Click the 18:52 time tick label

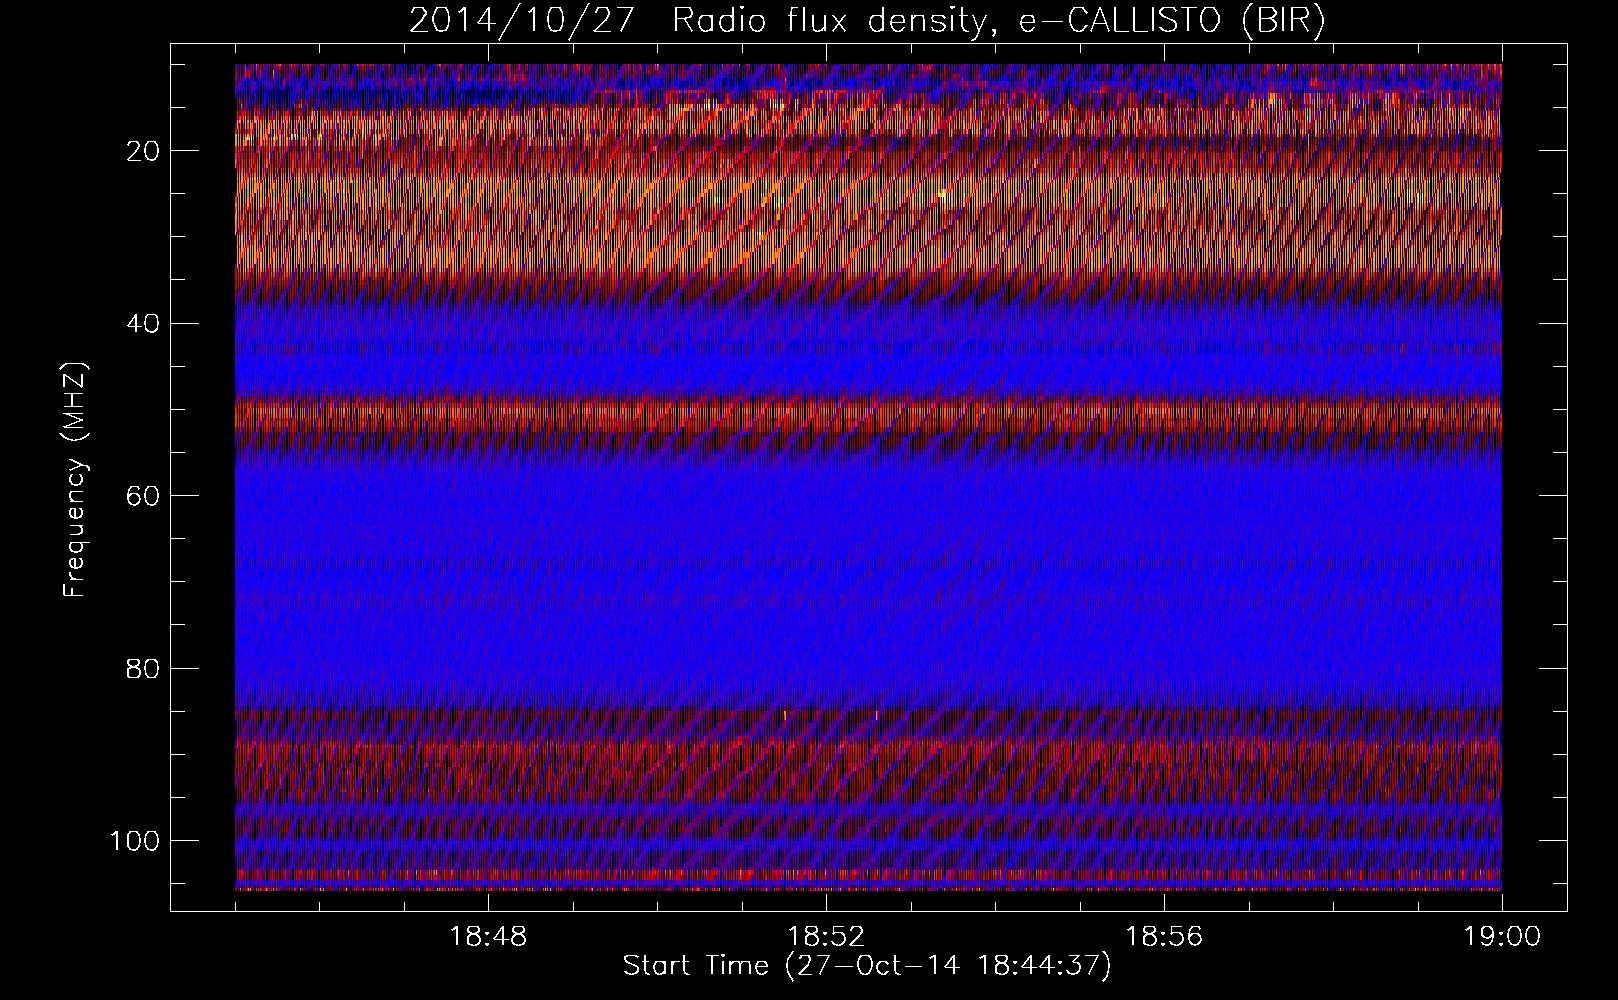(x=826, y=937)
